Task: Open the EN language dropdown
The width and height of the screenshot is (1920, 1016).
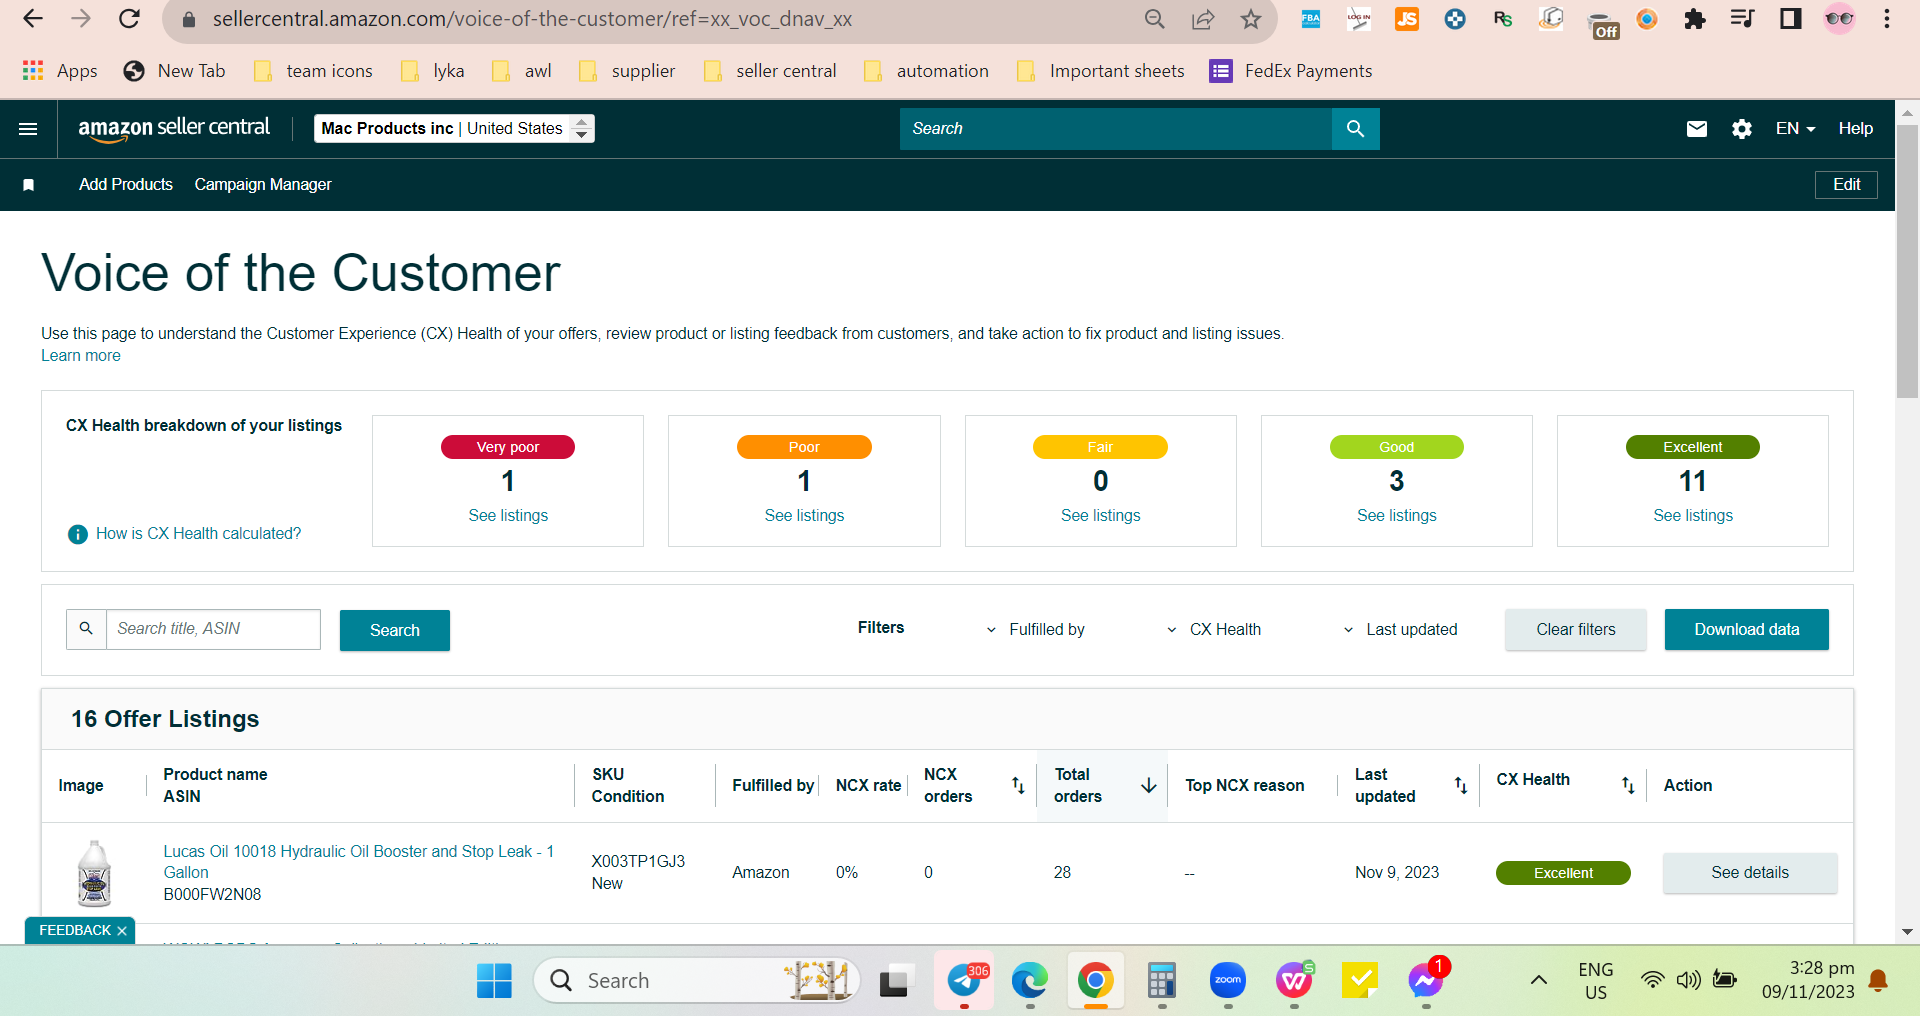Action: (x=1795, y=129)
